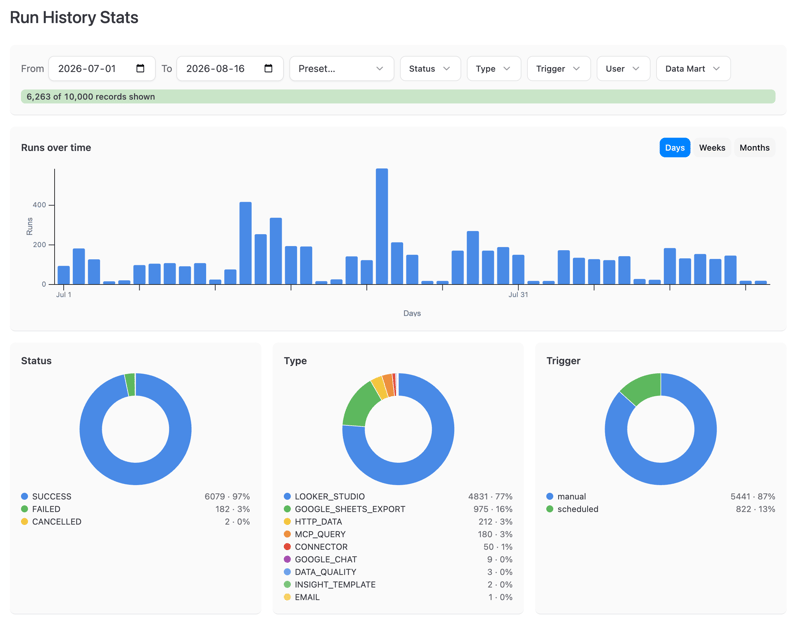This screenshot has height=620, width=800.
Task: Click manual legend color dot
Action: [549, 496]
